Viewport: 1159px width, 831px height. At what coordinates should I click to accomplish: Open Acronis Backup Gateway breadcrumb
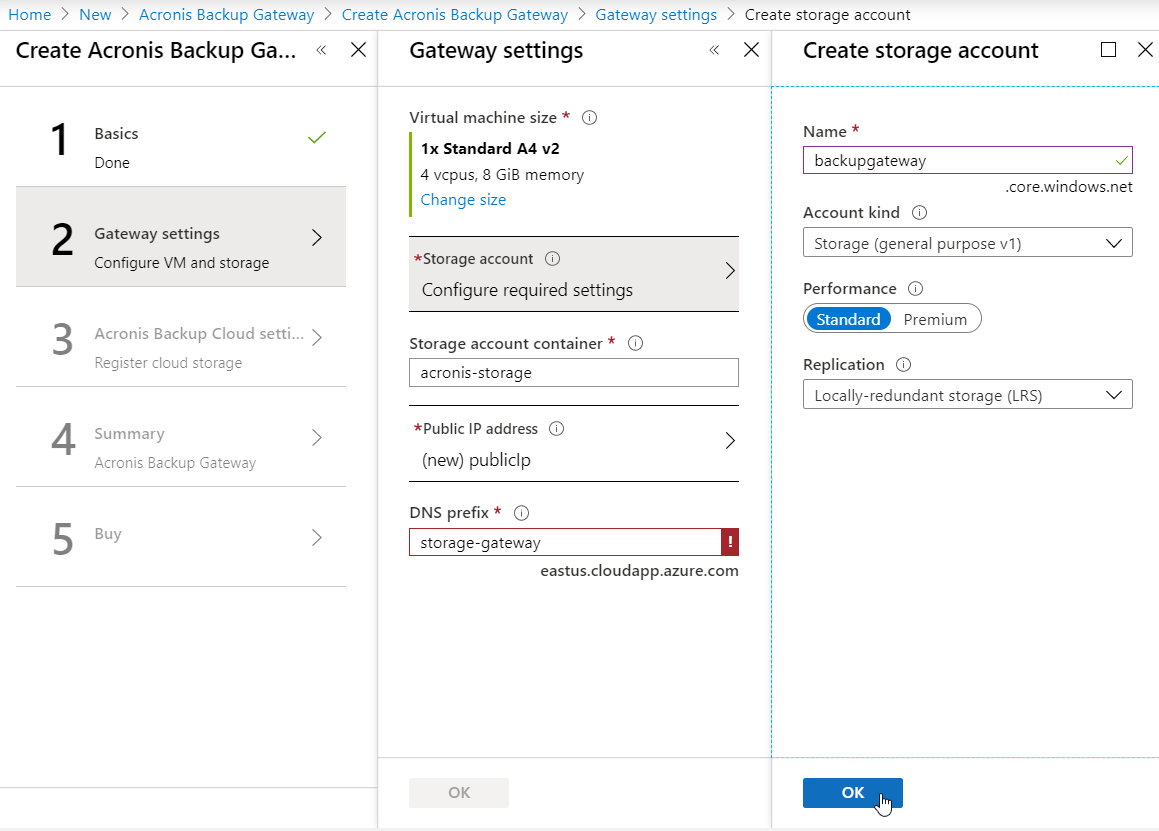click(x=226, y=15)
